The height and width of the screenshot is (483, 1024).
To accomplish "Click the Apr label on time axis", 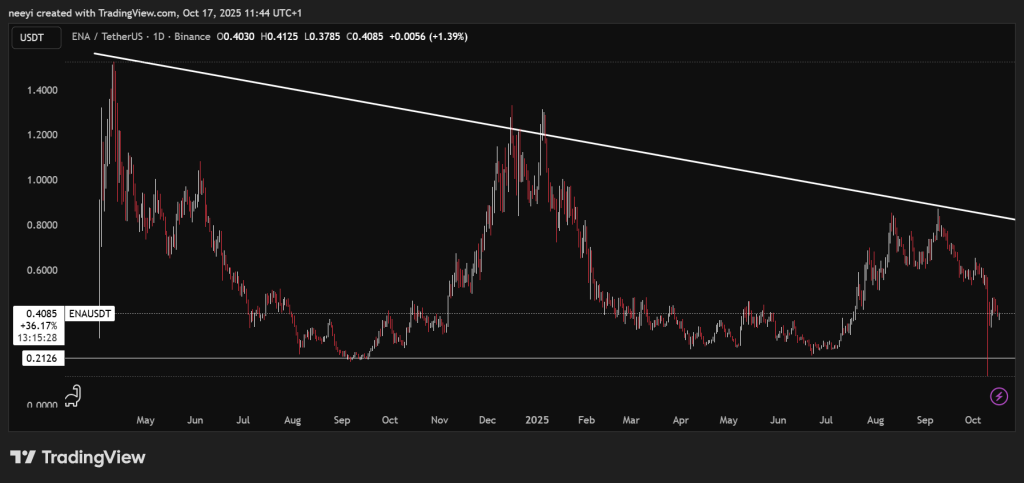I will (680, 421).
